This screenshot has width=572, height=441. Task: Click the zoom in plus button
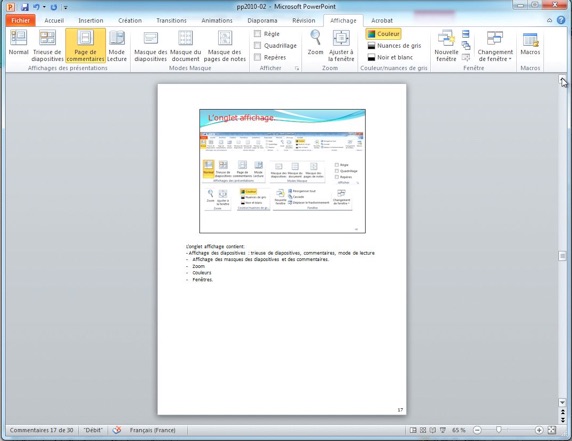click(539, 430)
